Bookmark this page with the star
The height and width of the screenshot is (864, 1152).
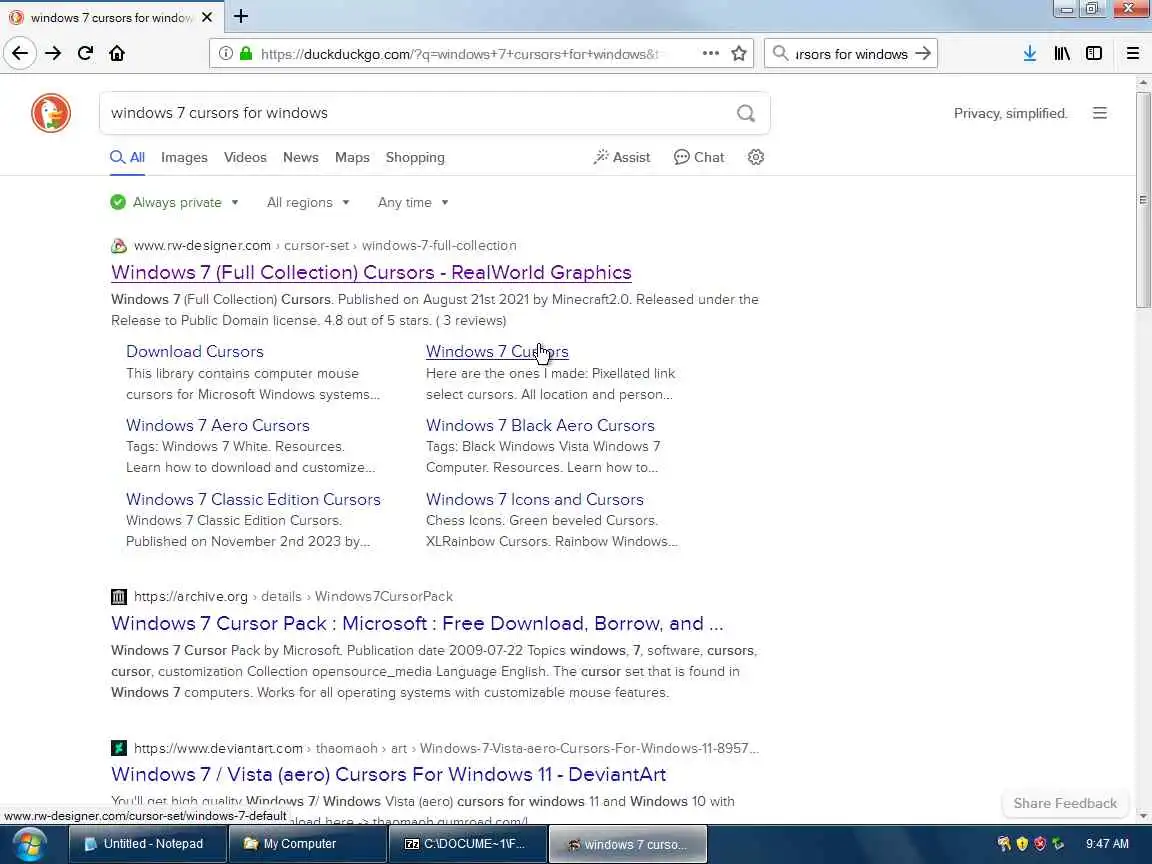pyautogui.click(x=738, y=53)
